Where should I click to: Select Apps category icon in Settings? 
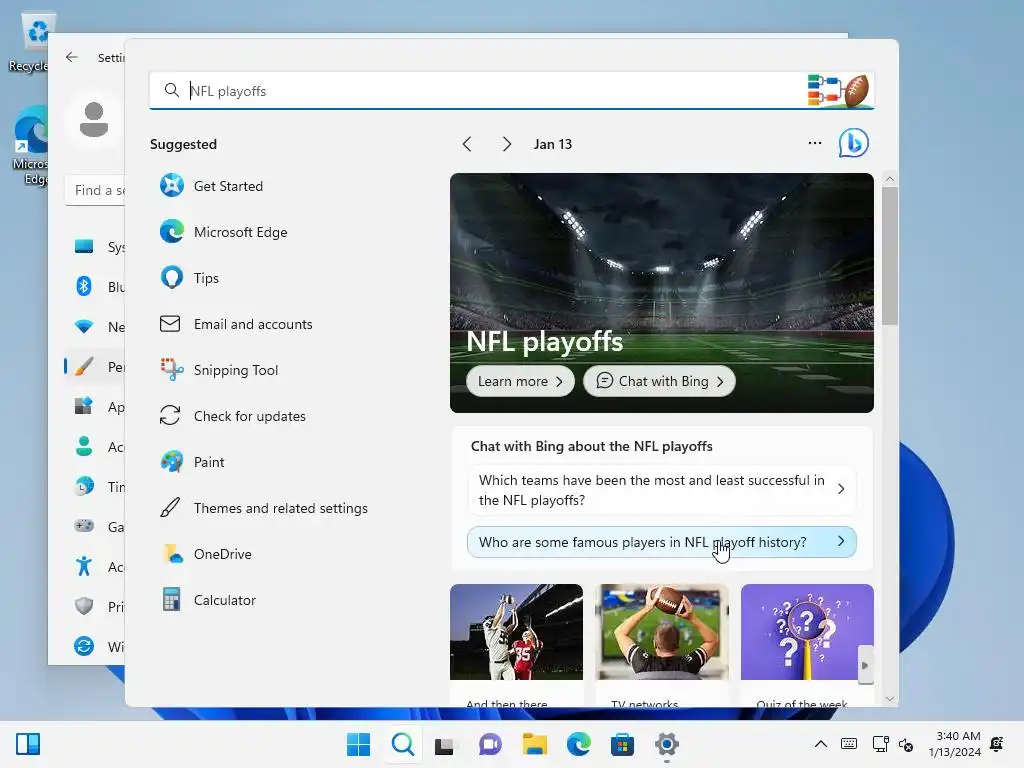pos(84,406)
